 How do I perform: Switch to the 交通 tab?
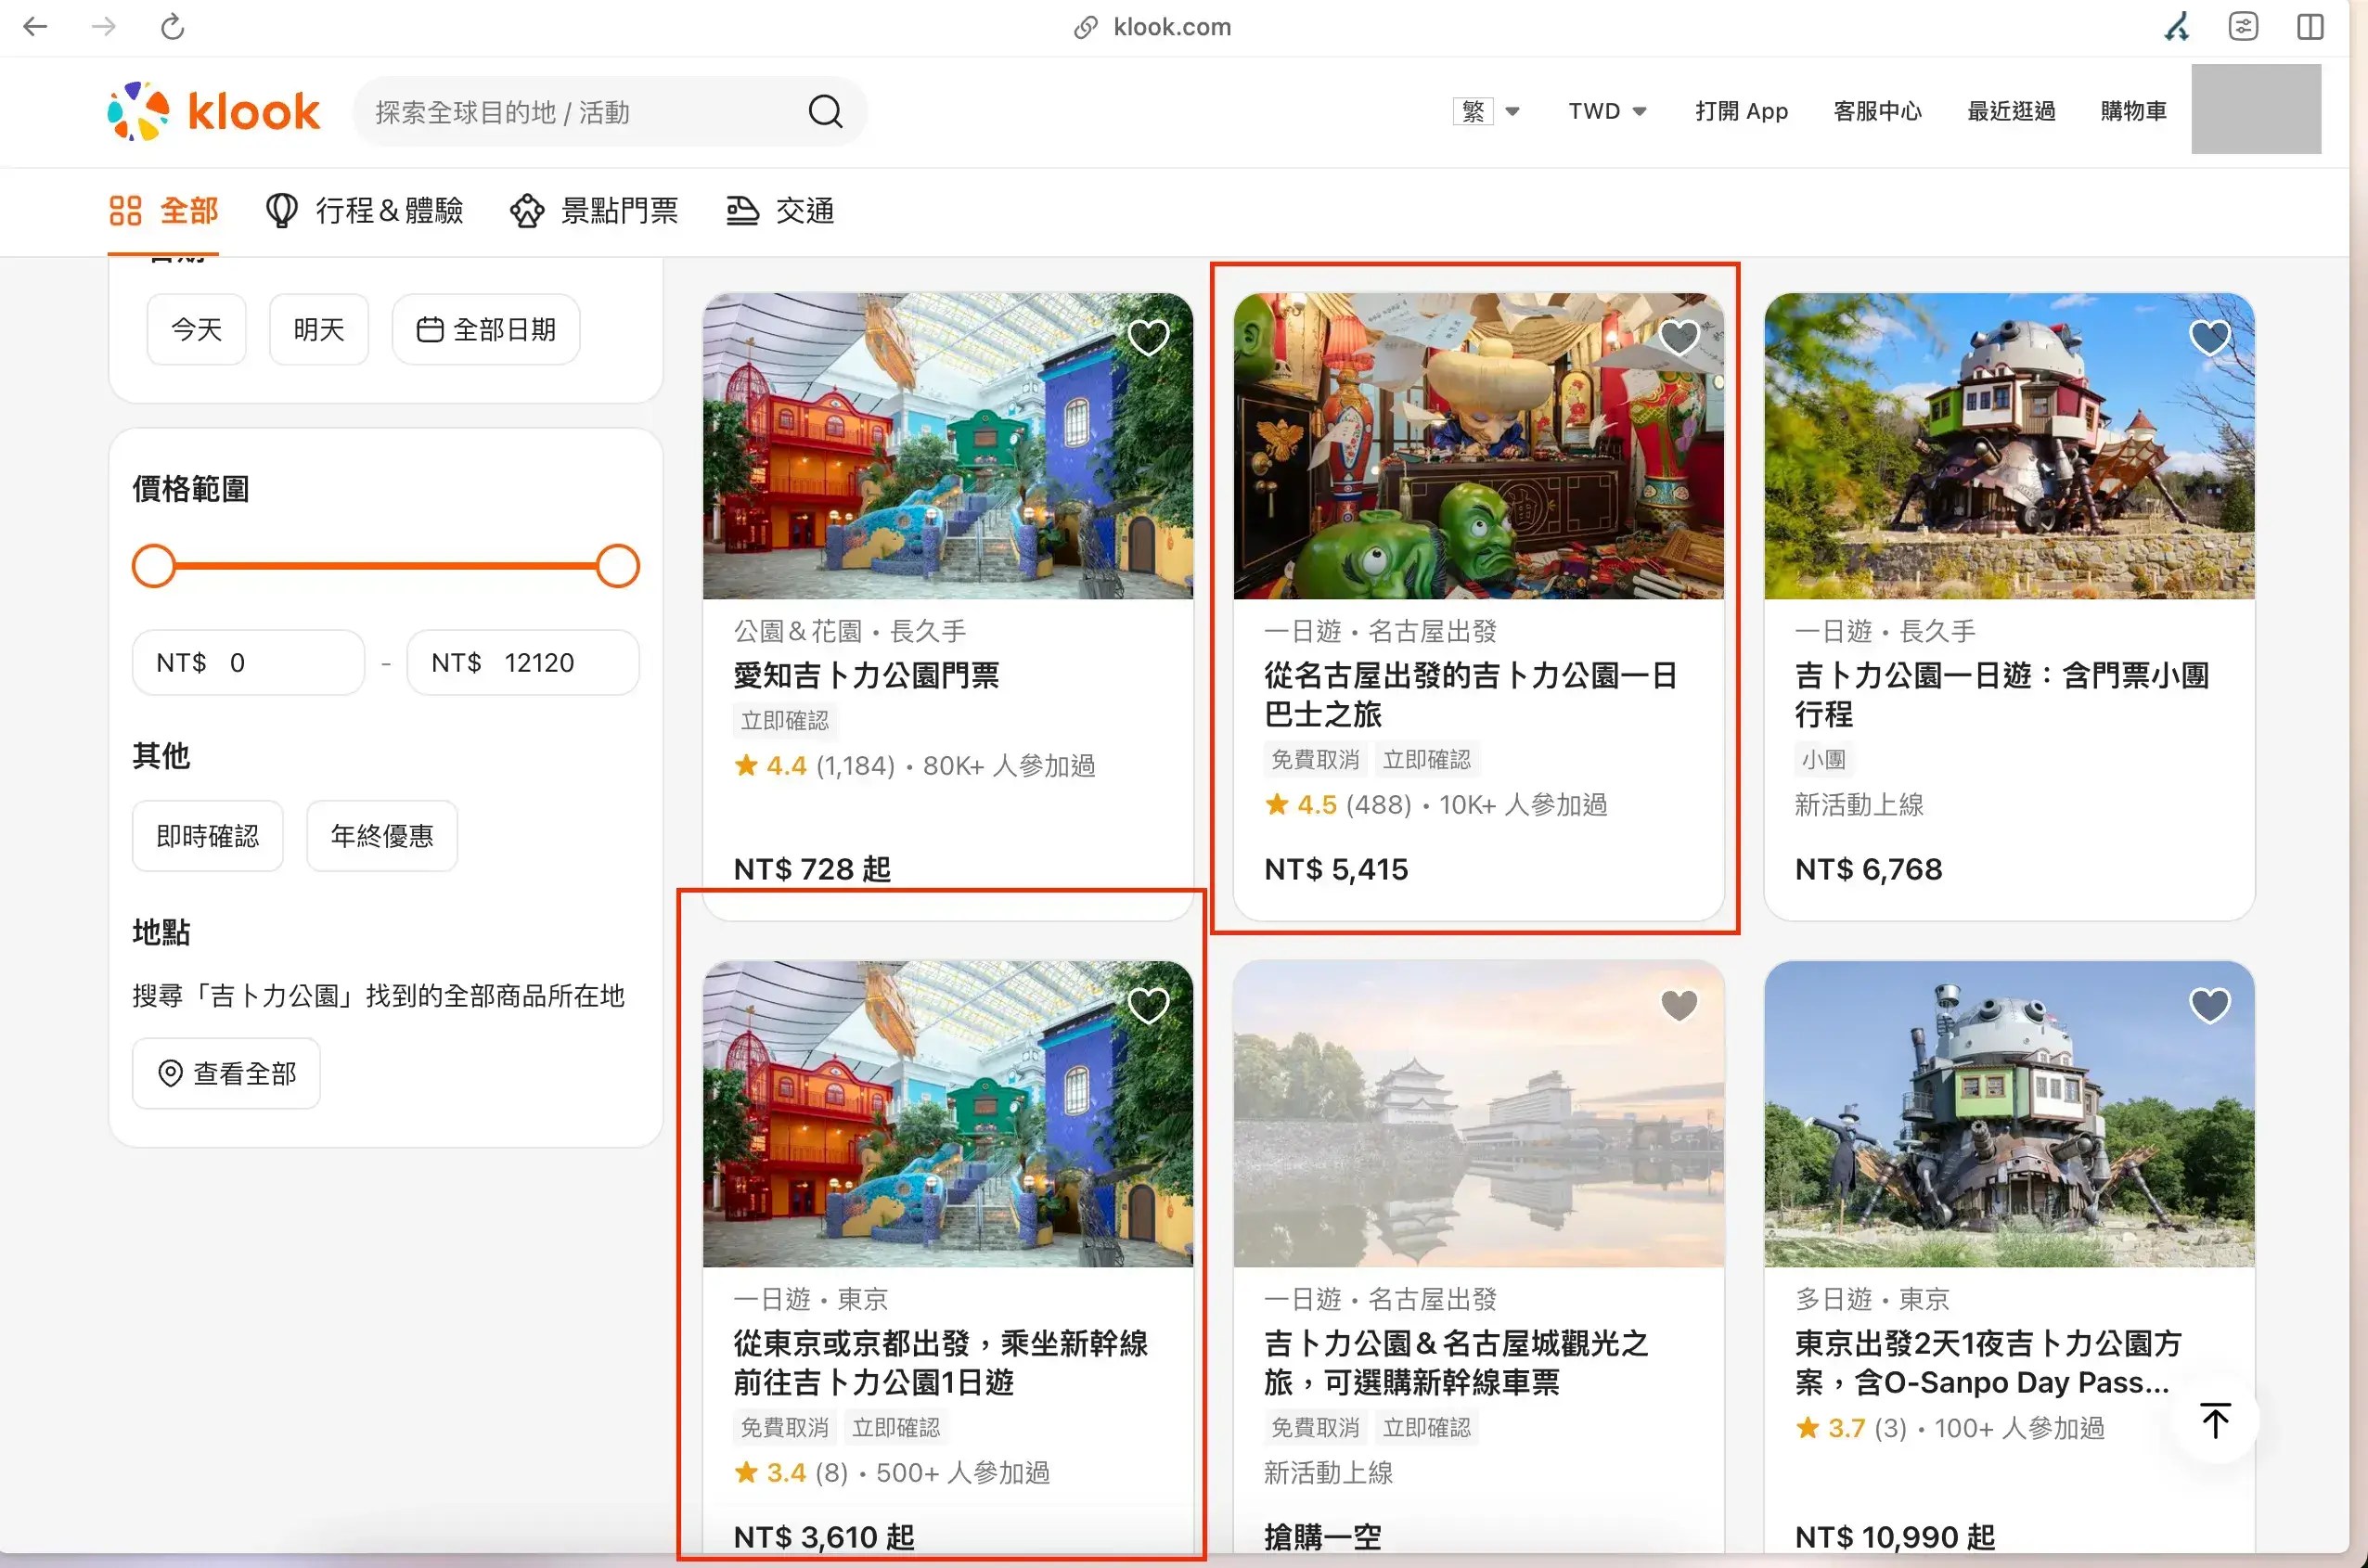779,211
